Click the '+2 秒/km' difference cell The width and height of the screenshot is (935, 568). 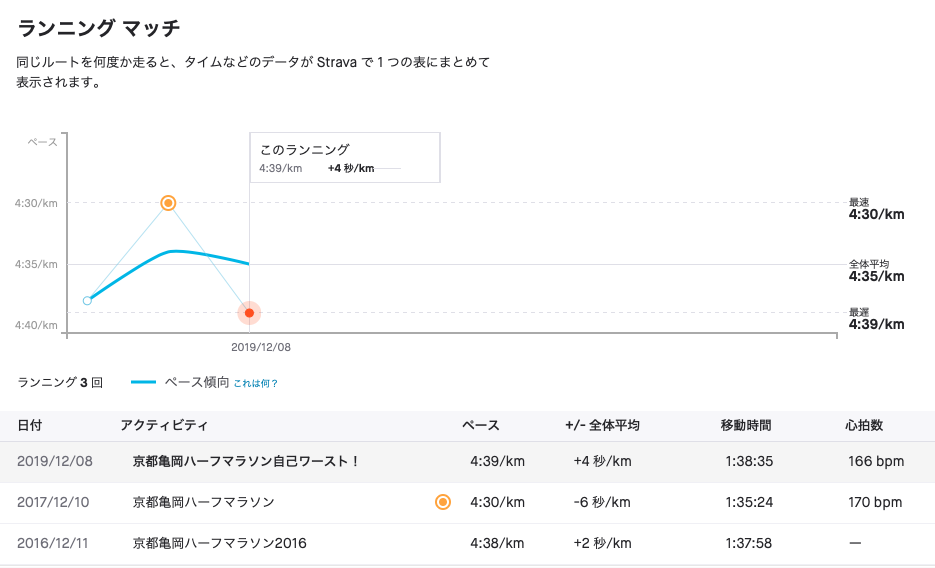point(602,543)
